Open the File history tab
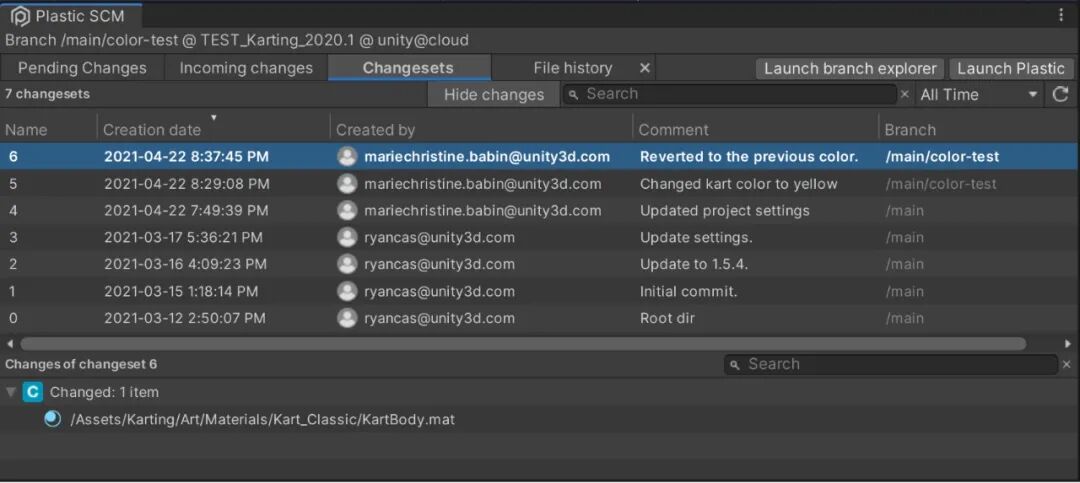Image resolution: width=1080 pixels, height=483 pixels. click(572, 68)
